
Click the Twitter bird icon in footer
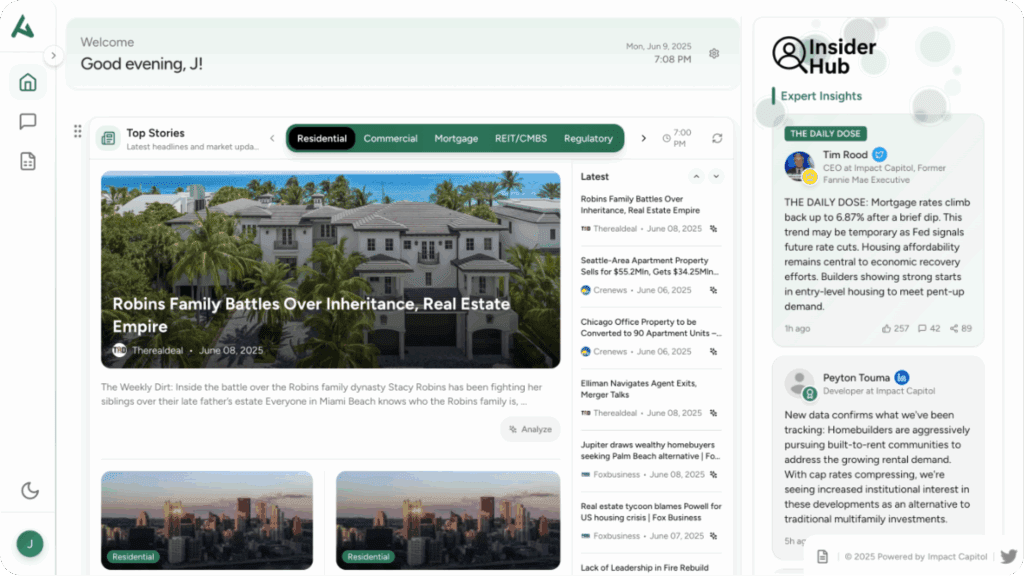pyautogui.click(x=1008, y=556)
